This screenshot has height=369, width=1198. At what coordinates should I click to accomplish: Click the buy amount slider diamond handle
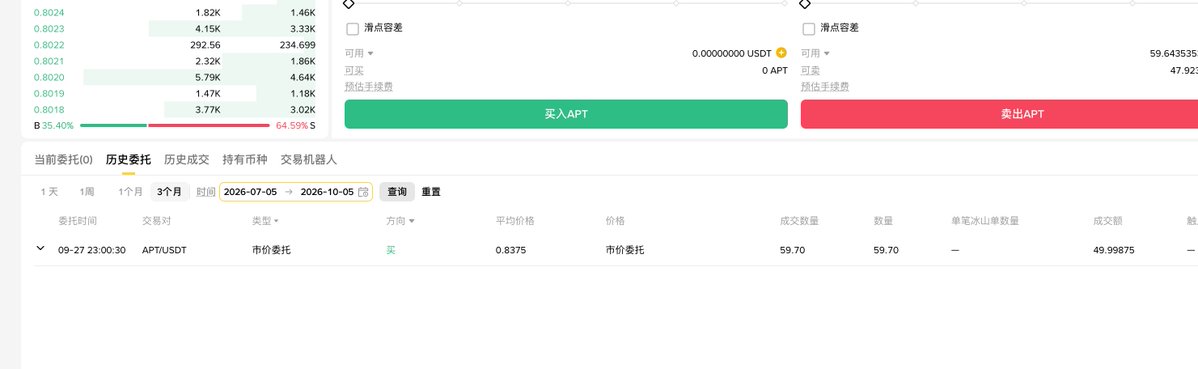click(348, 4)
